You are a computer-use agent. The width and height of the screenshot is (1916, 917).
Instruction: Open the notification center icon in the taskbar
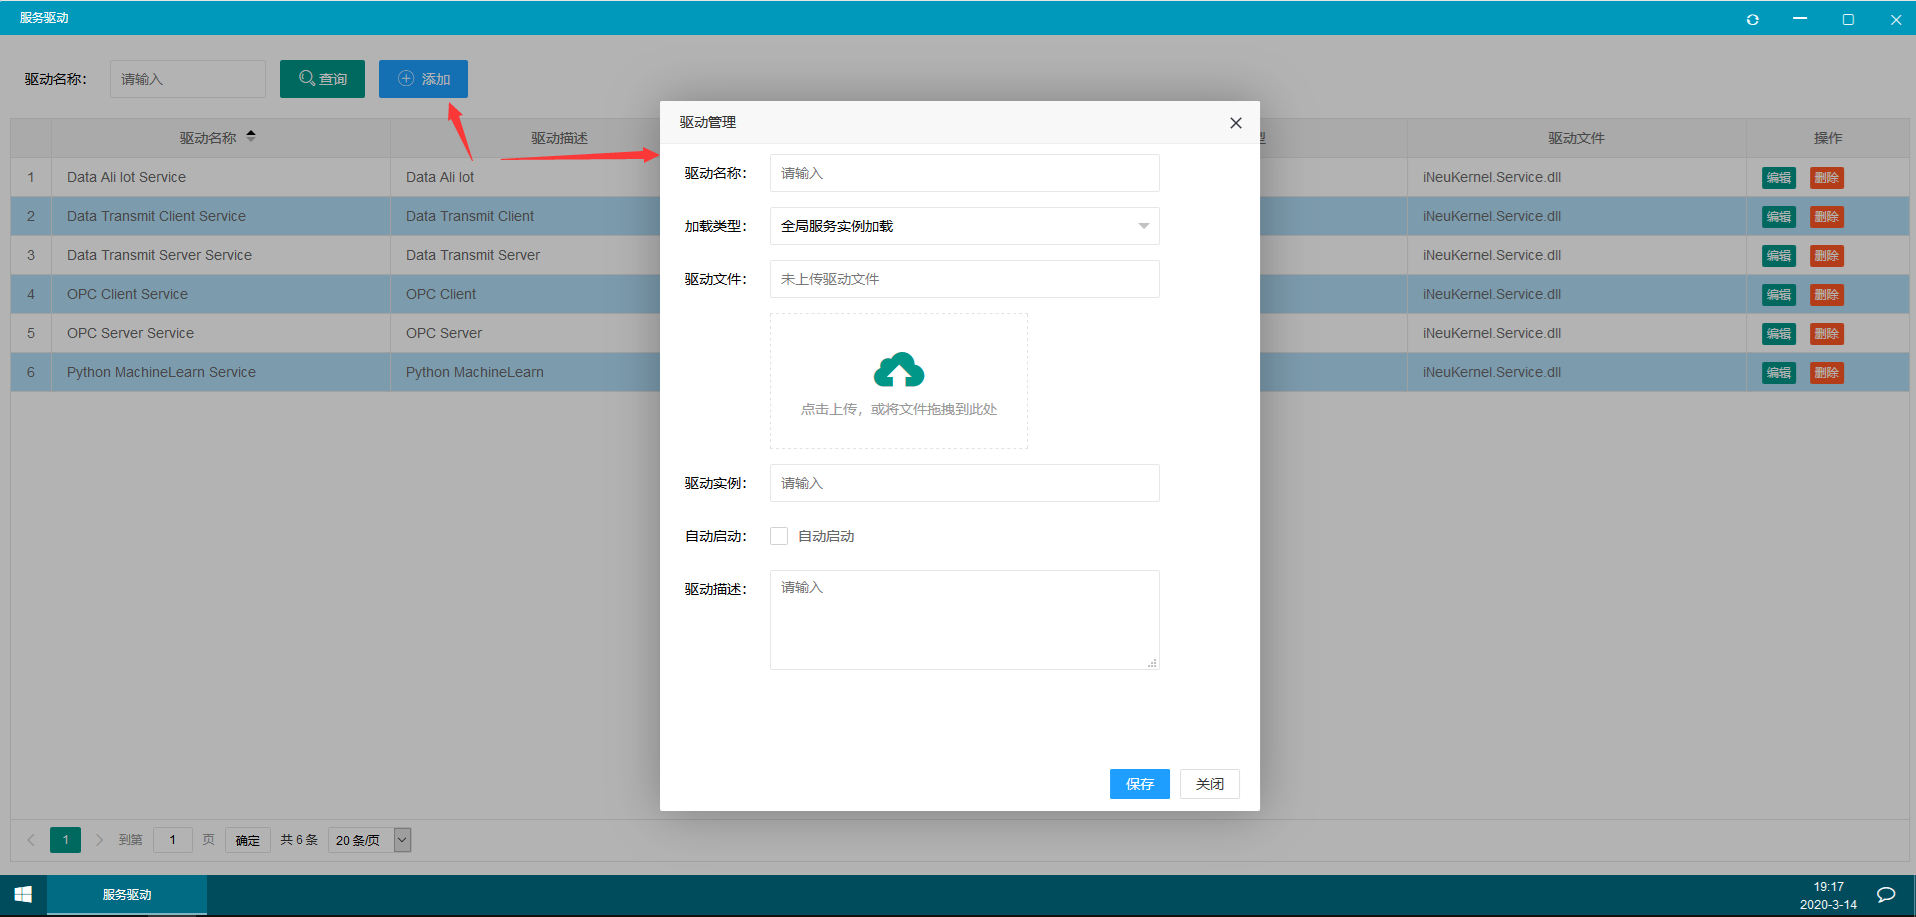coord(1886,895)
